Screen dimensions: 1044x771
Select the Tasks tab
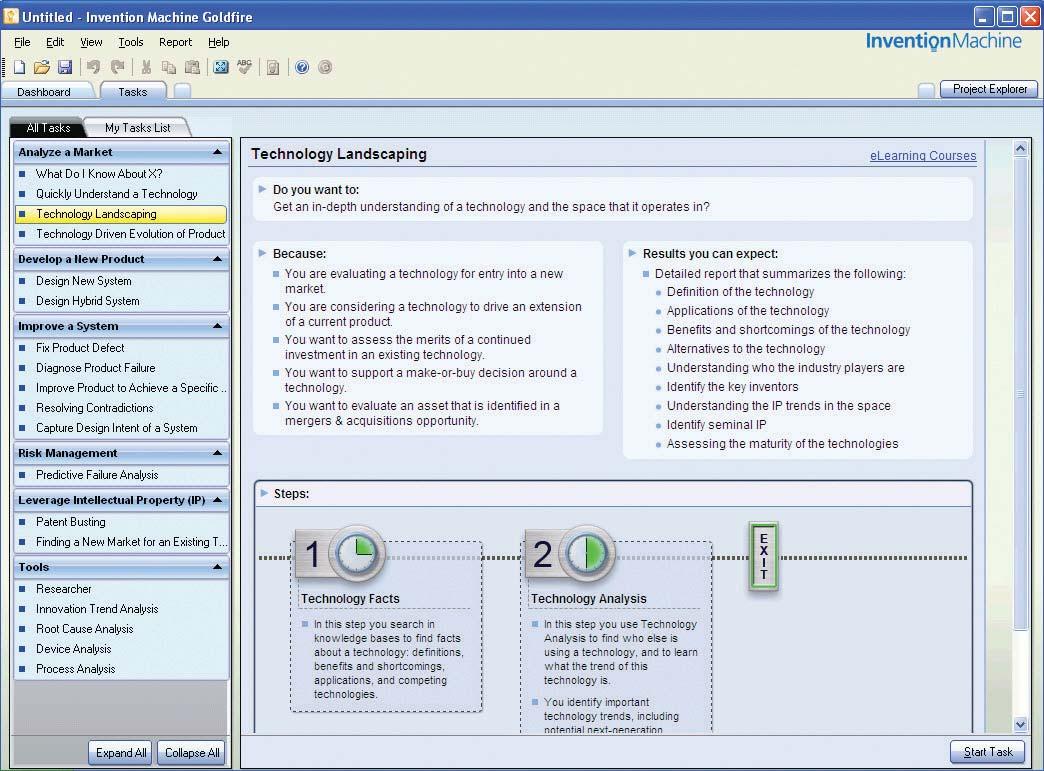point(132,92)
